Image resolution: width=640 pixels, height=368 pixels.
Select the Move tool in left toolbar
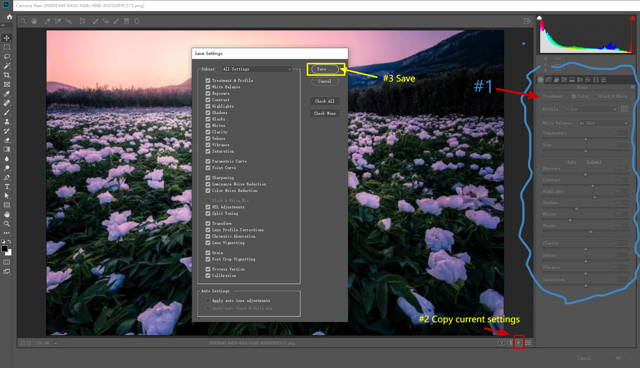pyautogui.click(x=7, y=38)
